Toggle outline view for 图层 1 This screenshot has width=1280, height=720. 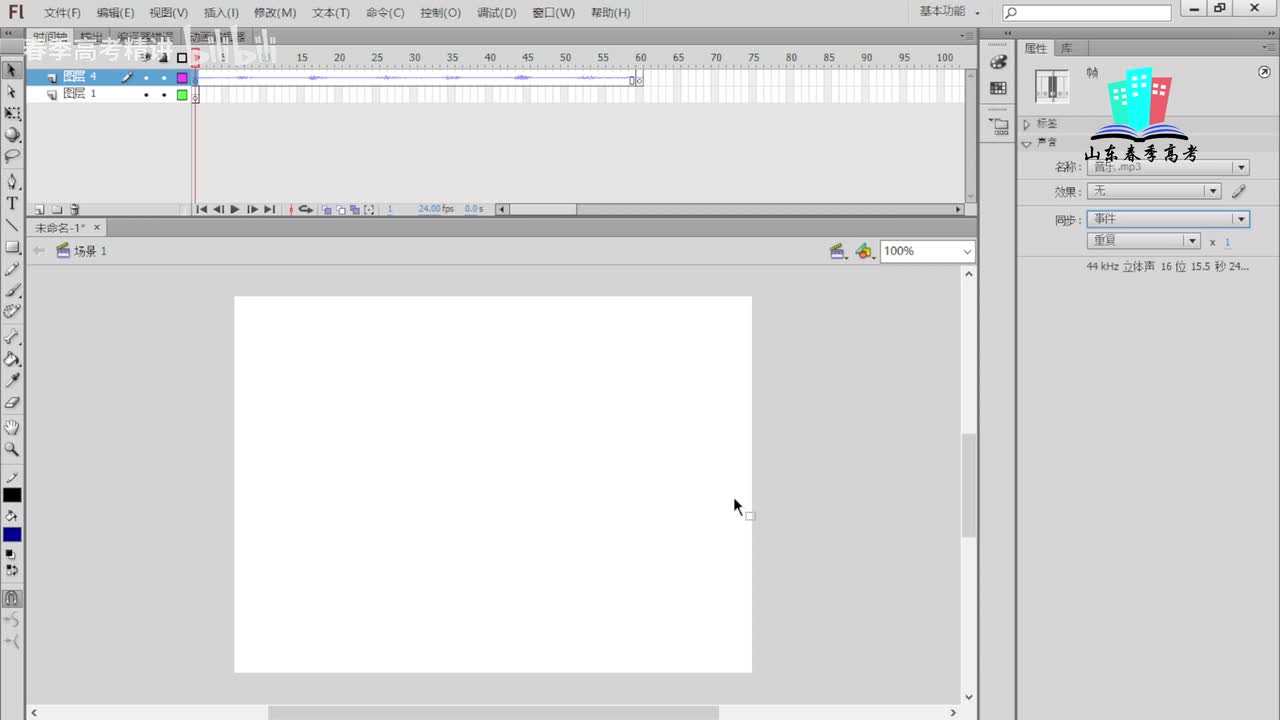(x=182, y=95)
